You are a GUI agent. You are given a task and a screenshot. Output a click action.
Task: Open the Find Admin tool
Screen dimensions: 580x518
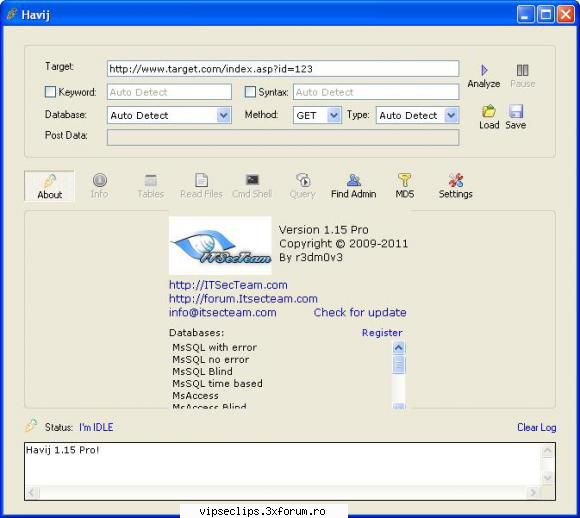[354, 186]
